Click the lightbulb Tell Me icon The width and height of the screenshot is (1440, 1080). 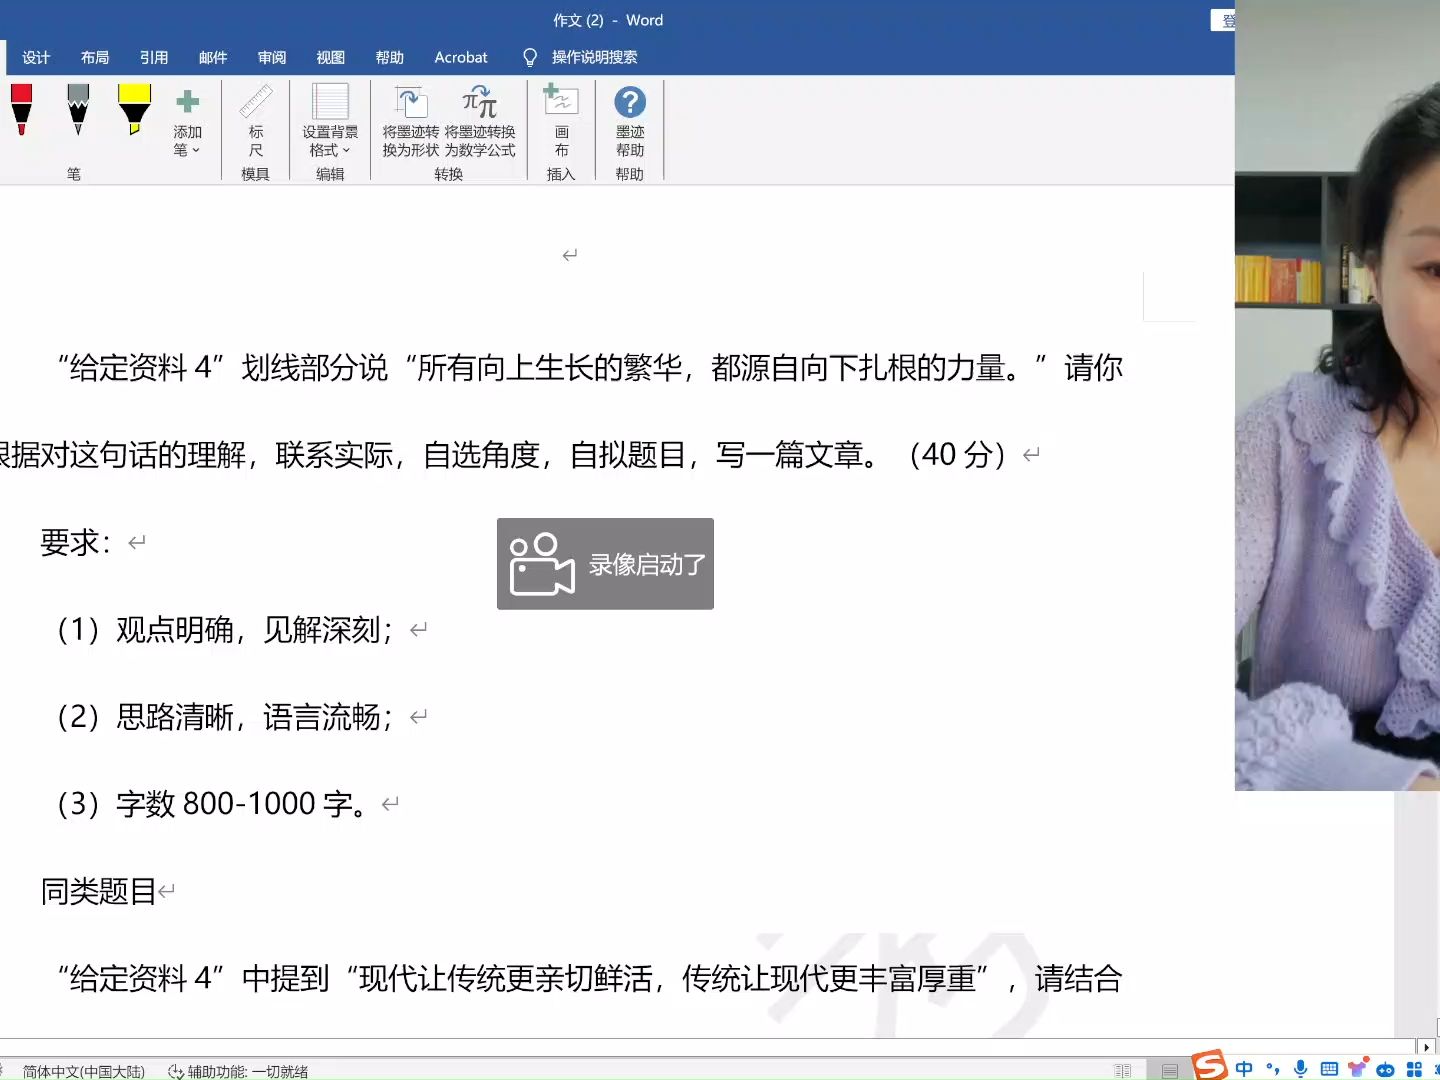[x=530, y=57]
